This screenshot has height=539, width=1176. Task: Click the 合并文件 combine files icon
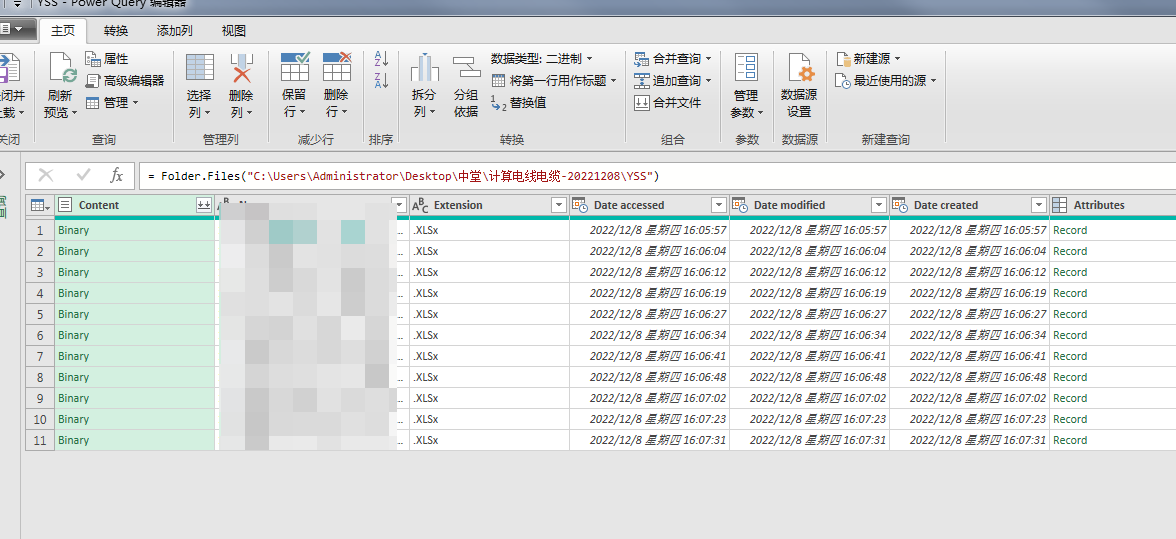(641, 103)
